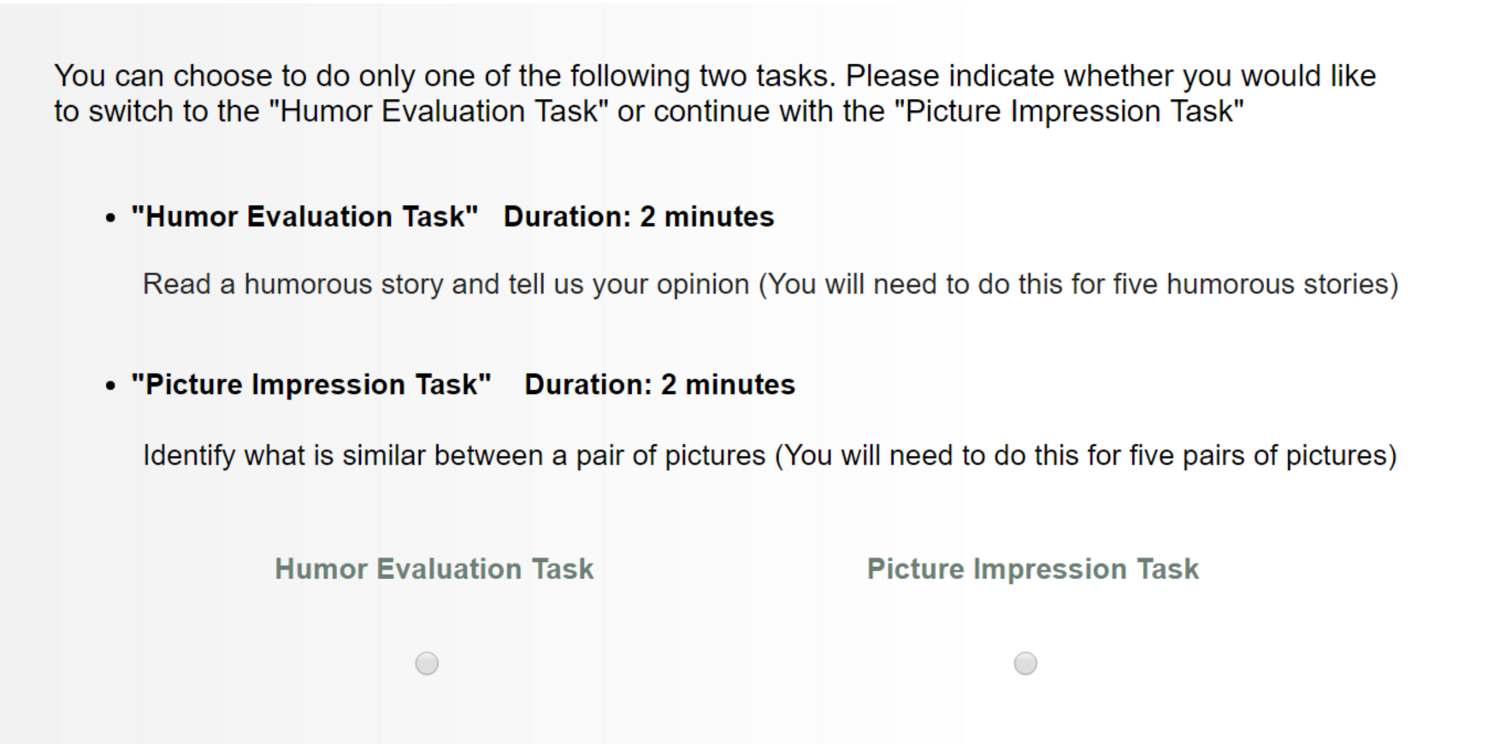Viewport: 1500px width, 744px height.
Task: Click the bullet dot before Humor Evaluation Task
Action: 111,219
